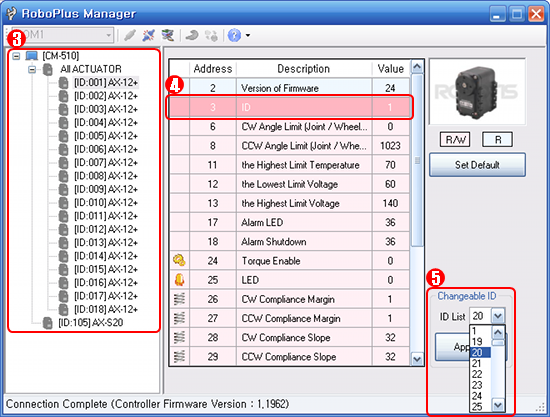This screenshot has height=417, width=550.
Task: Select the Lowest Limit Voltage row
Action: pos(290,184)
